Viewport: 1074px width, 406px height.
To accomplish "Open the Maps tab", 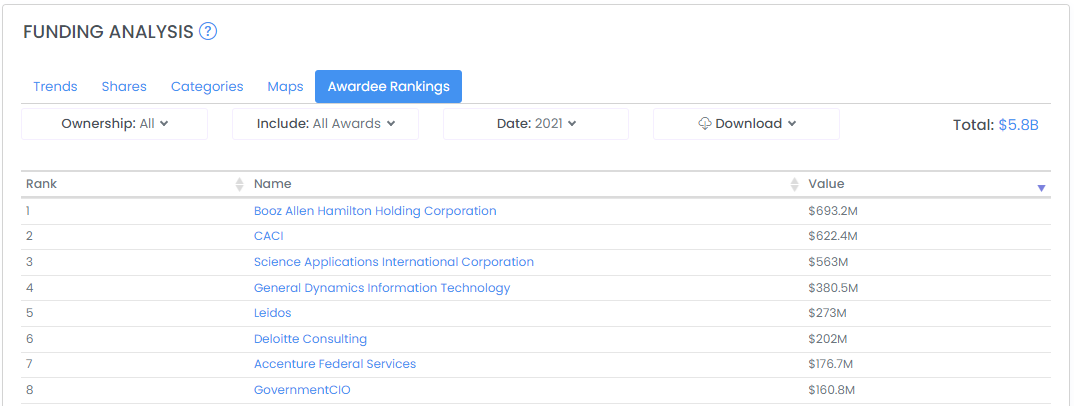I will (285, 86).
